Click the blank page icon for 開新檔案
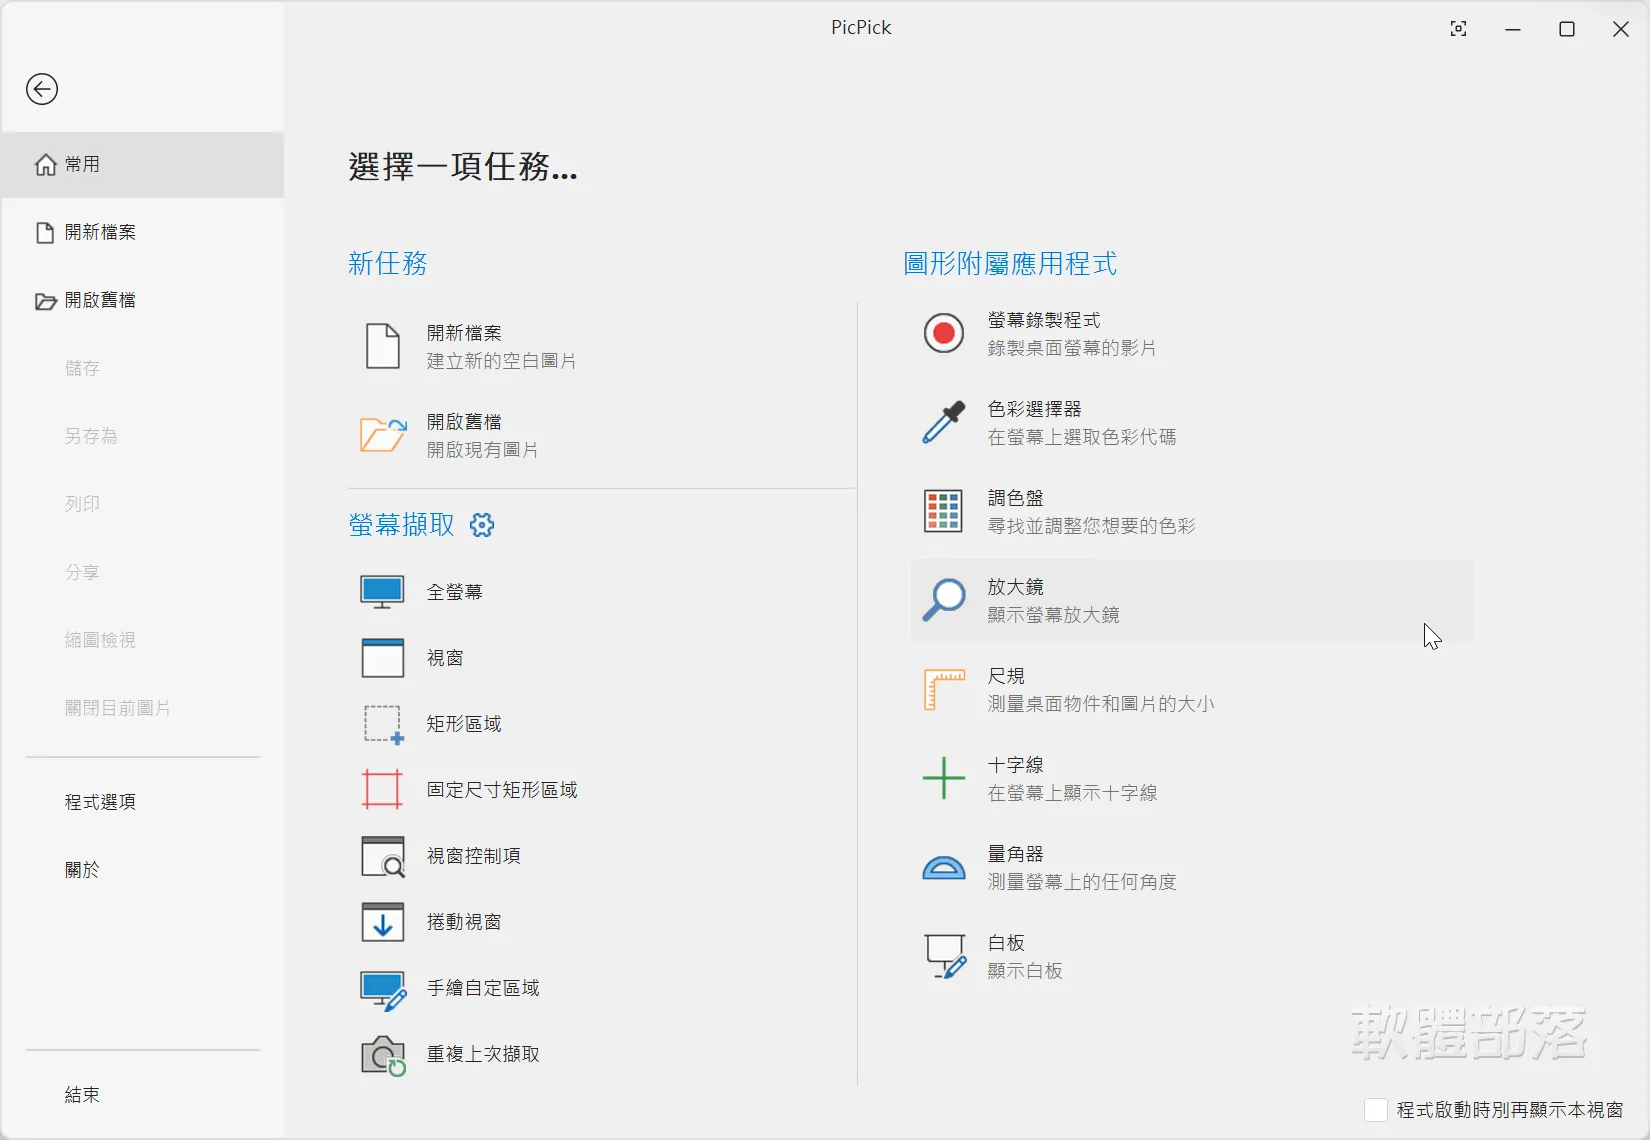Viewport: 1650px width, 1140px height. [383, 346]
